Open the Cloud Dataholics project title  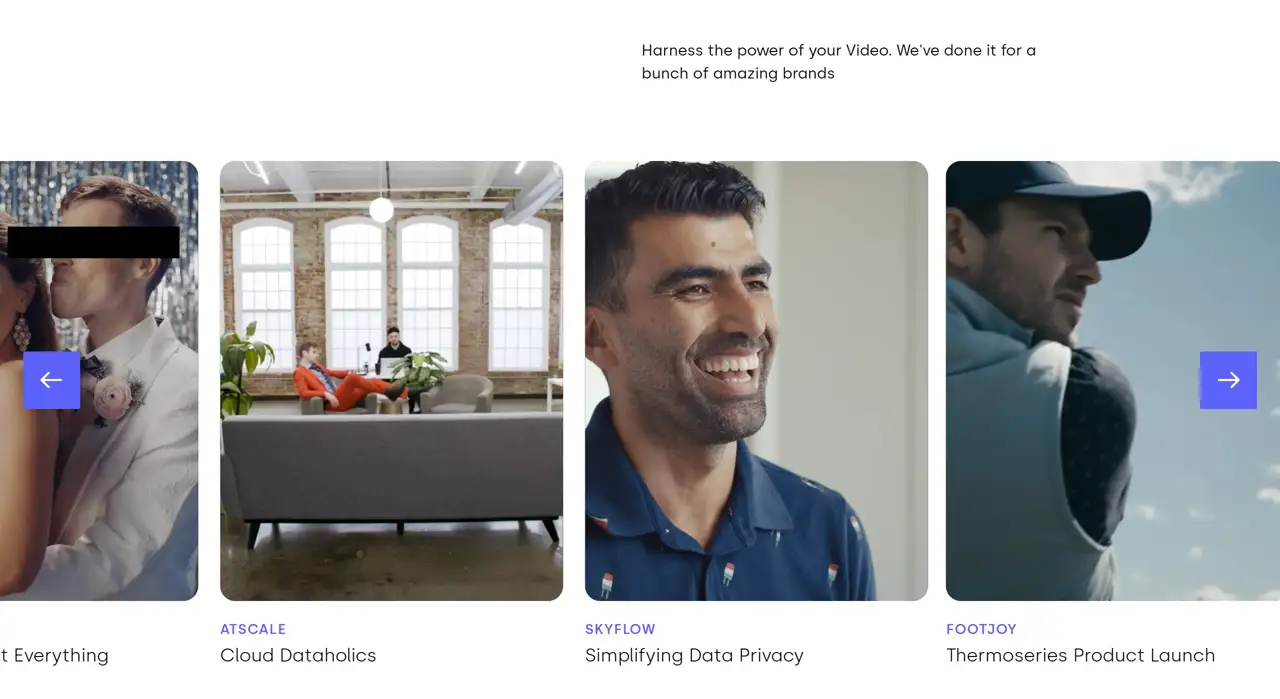(298, 656)
